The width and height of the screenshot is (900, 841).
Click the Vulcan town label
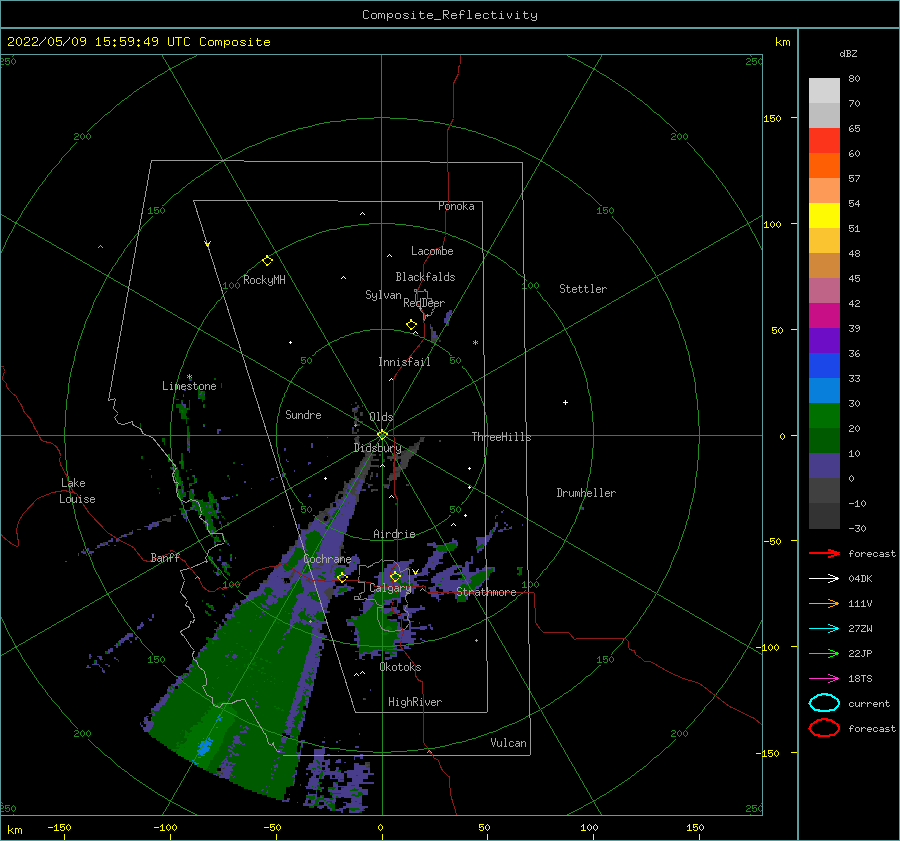[508, 743]
